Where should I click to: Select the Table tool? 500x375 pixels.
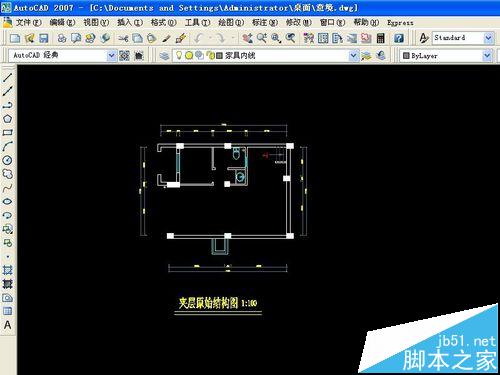pyautogui.click(x=7, y=311)
